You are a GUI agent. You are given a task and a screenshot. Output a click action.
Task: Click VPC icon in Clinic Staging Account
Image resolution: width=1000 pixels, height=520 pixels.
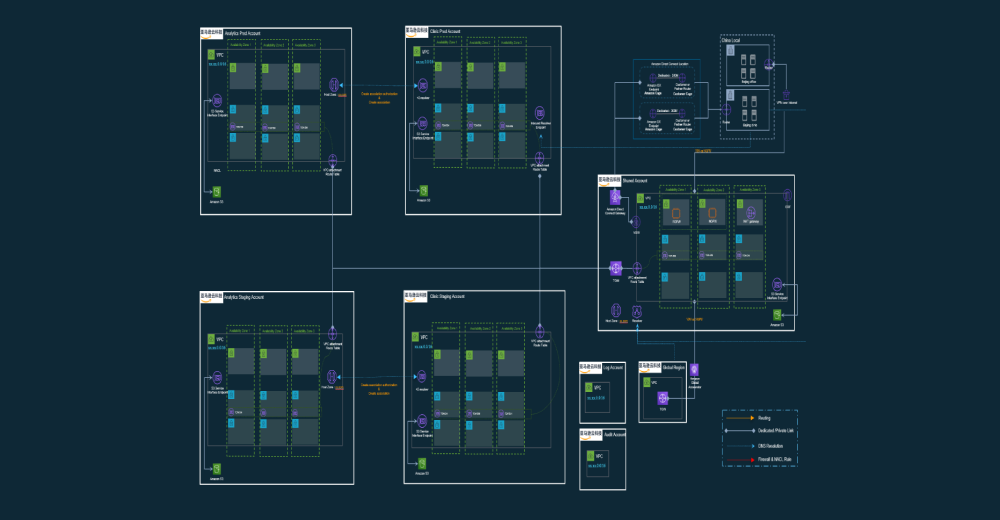[x=416, y=337]
